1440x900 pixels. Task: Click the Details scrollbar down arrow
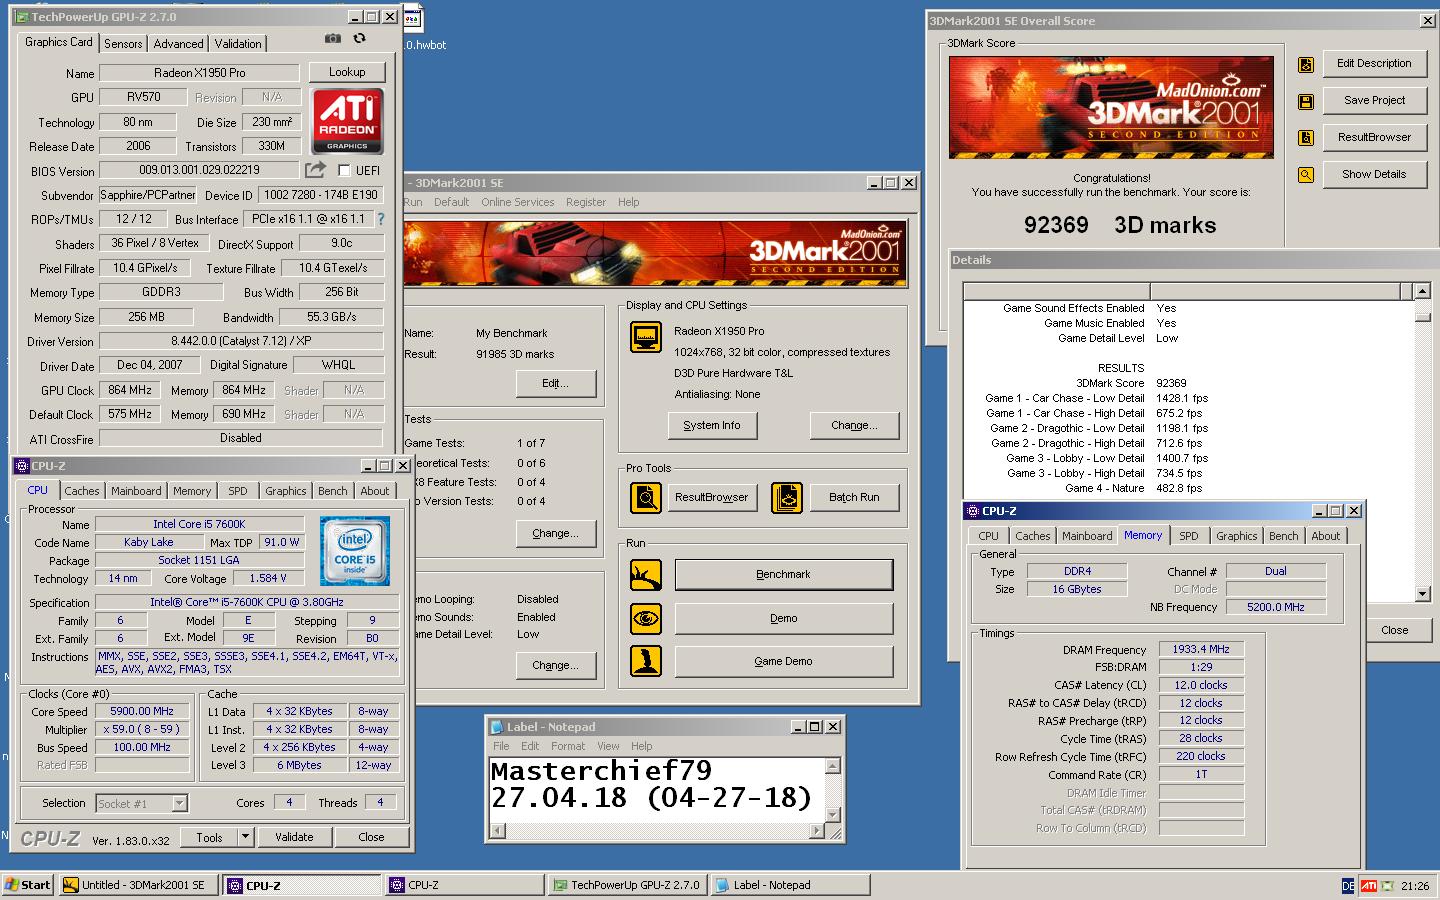click(x=1422, y=594)
